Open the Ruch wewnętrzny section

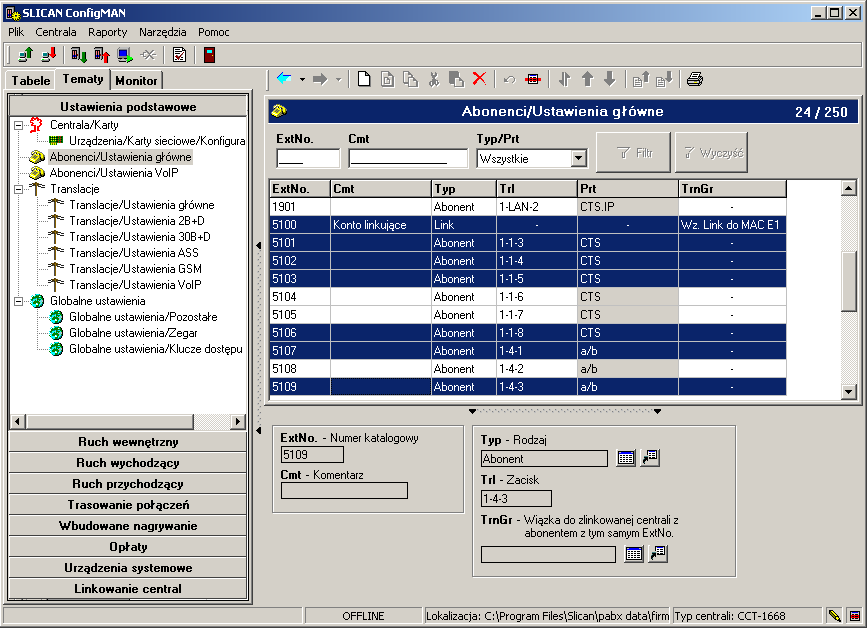(x=128, y=442)
